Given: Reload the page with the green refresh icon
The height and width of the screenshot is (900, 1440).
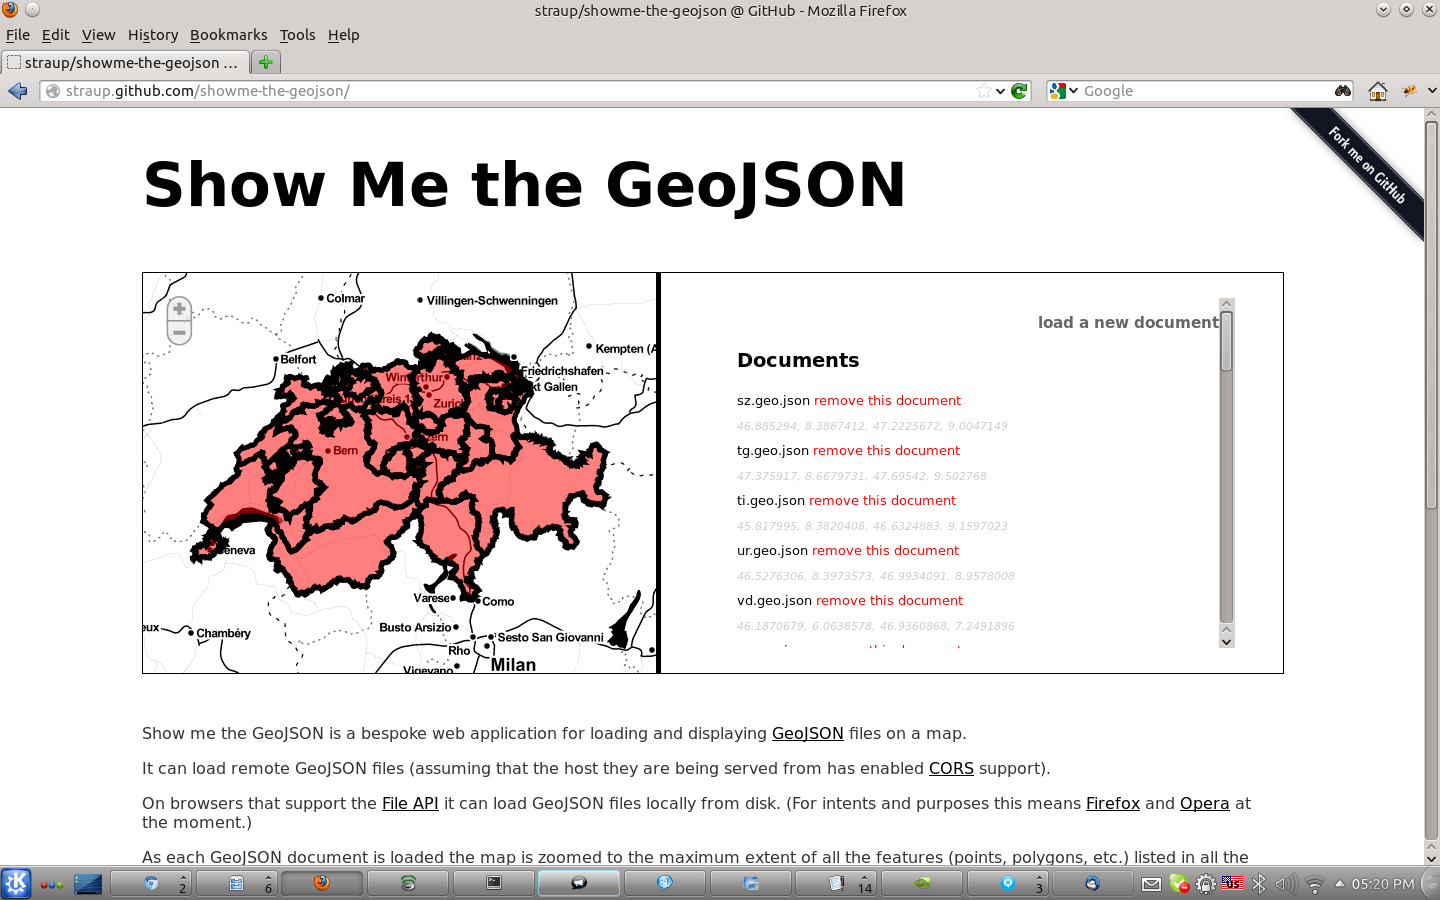Looking at the screenshot, I should point(1019,91).
